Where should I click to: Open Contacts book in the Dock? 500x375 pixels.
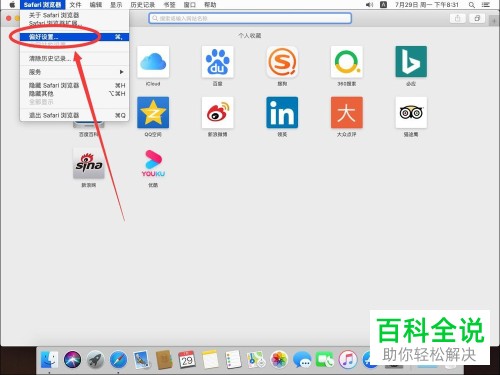164,360
